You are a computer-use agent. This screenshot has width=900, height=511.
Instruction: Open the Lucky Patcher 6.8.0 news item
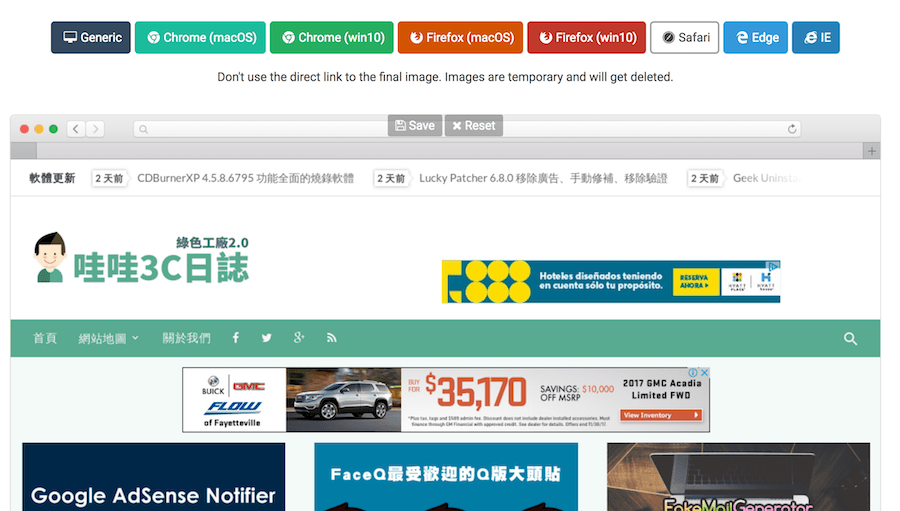[x=543, y=178]
